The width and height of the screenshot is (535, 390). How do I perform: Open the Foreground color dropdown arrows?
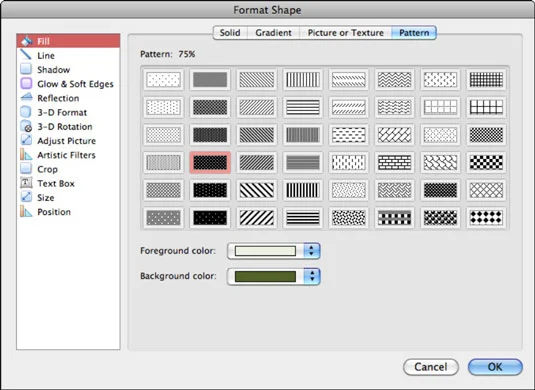coord(312,251)
